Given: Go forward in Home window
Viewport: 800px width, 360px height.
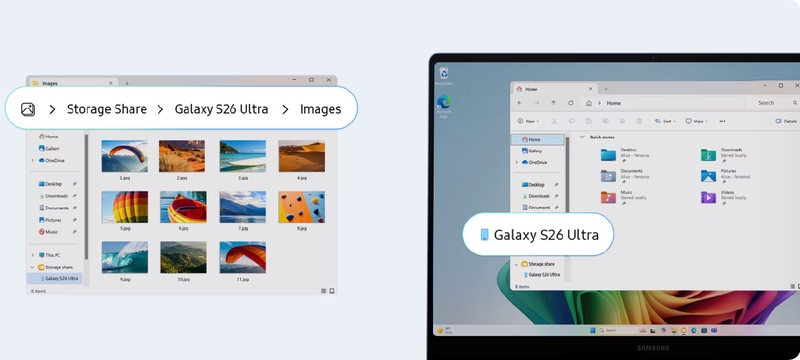Looking at the screenshot, I should coord(537,103).
